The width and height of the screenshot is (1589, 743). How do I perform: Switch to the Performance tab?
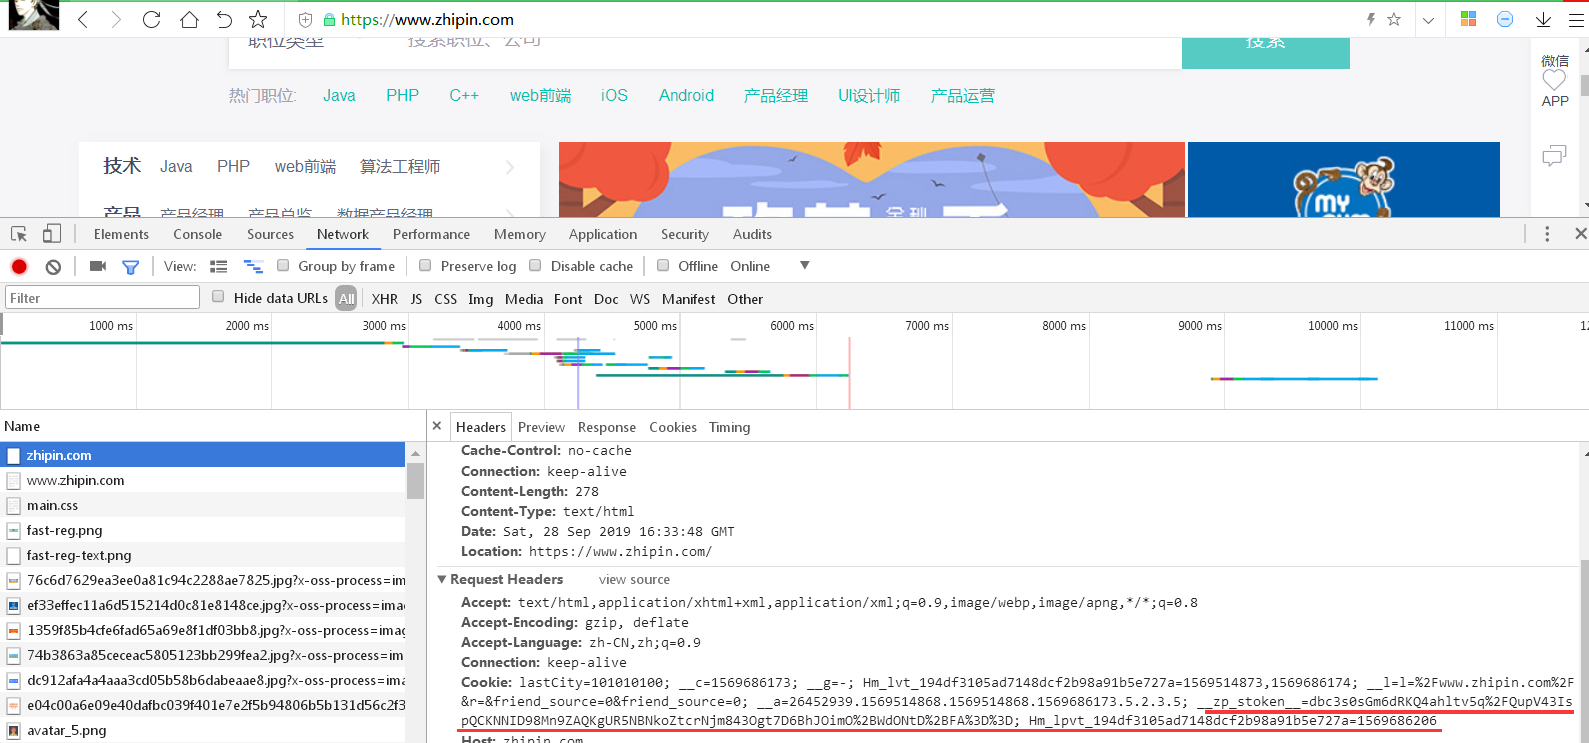(x=431, y=234)
